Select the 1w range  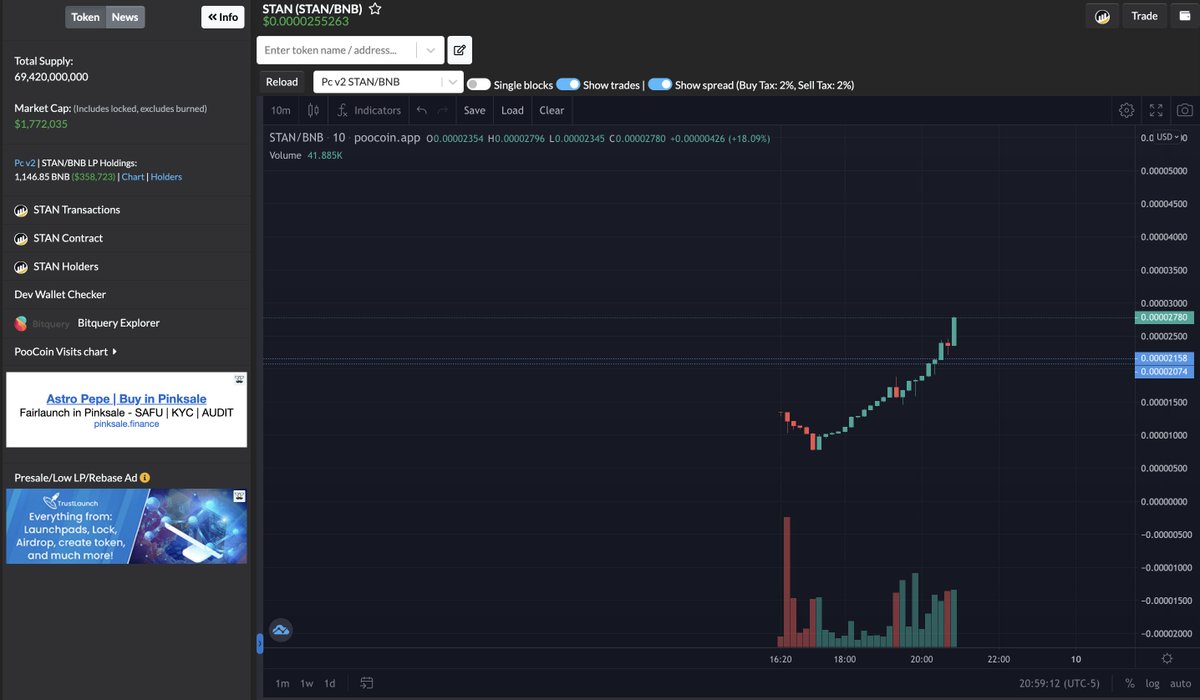coord(307,683)
